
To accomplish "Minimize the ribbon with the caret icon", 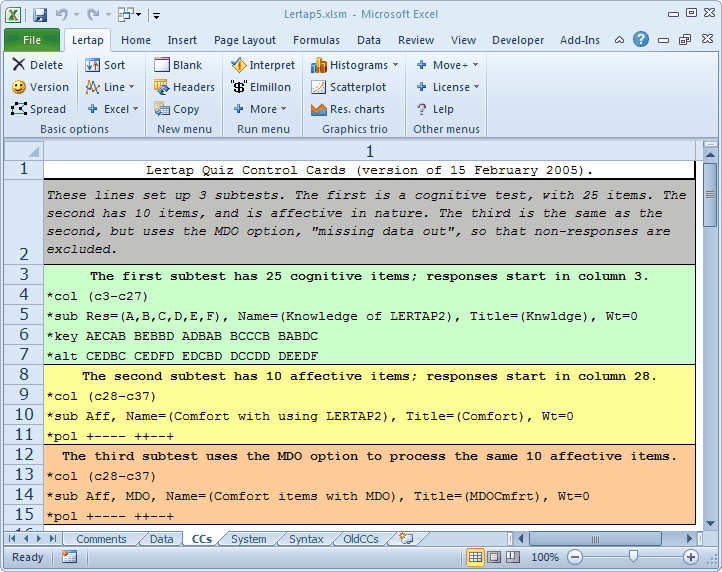I will coord(619,40).
